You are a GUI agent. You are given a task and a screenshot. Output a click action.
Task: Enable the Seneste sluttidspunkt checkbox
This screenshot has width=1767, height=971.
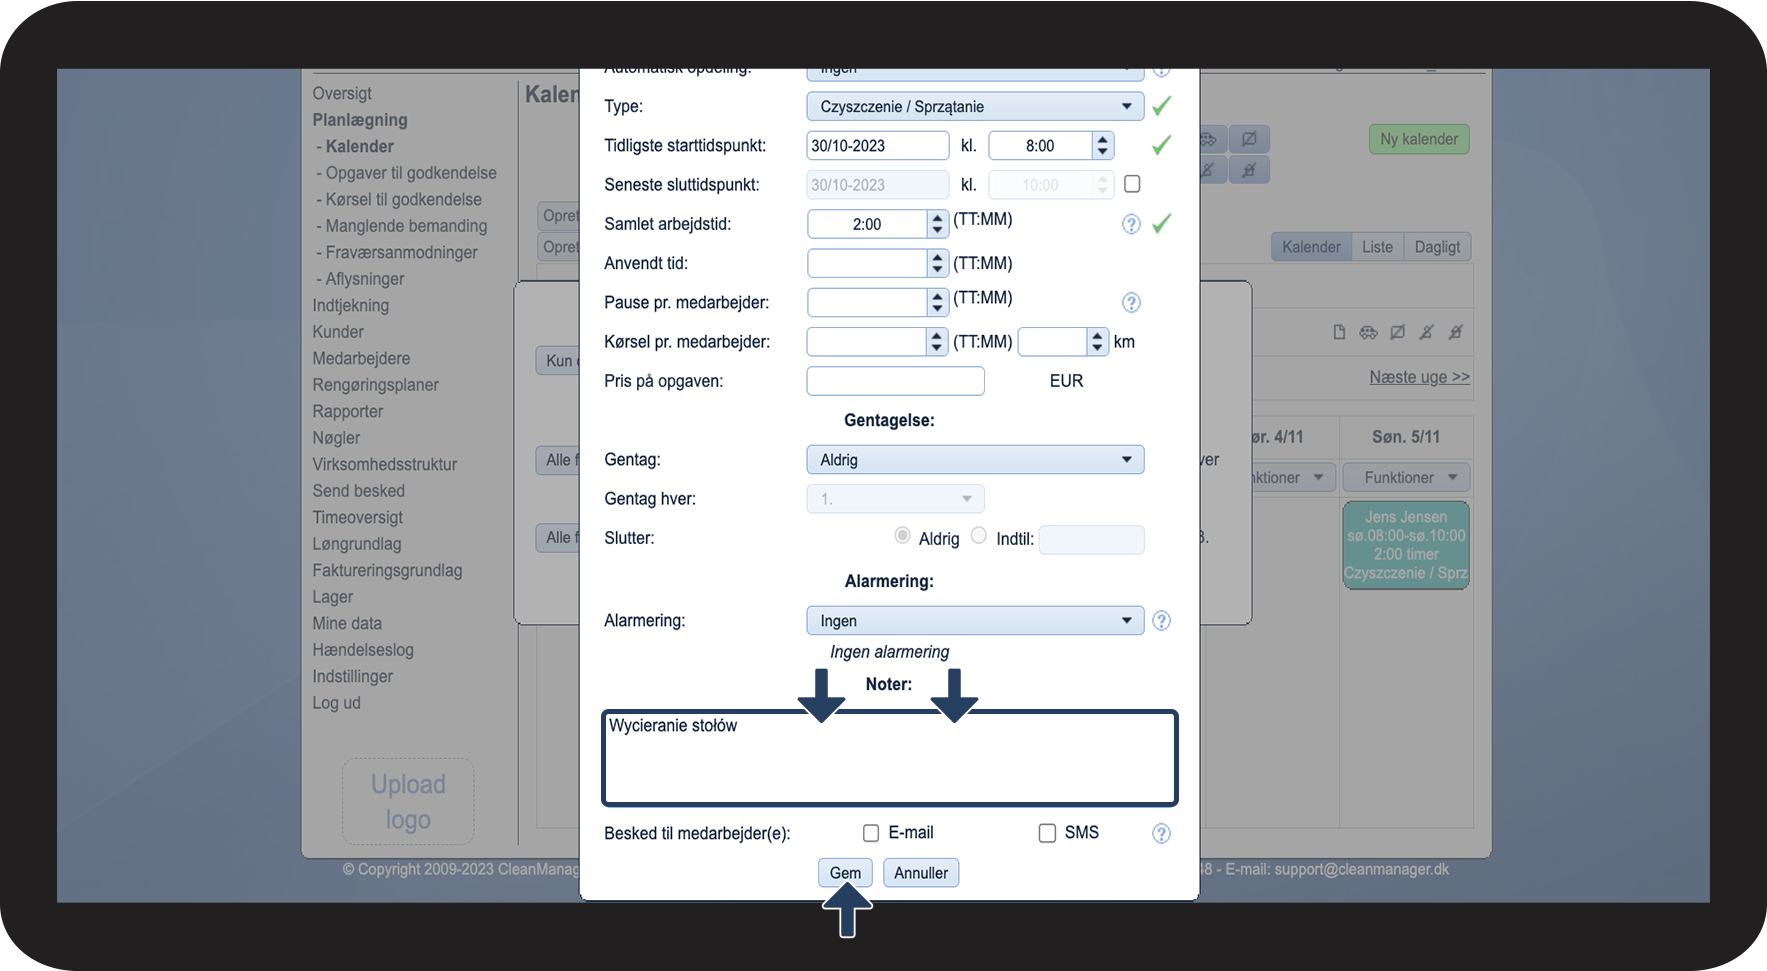tap(1132, 184)
